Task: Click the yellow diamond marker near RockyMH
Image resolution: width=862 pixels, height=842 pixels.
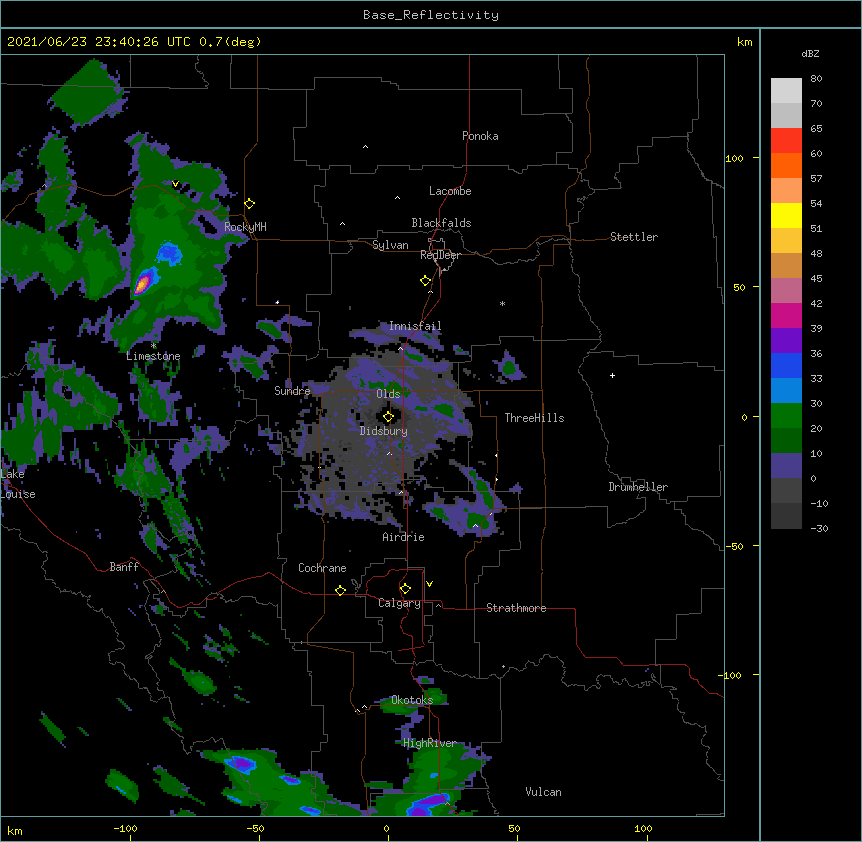Action: click(250, 204)
